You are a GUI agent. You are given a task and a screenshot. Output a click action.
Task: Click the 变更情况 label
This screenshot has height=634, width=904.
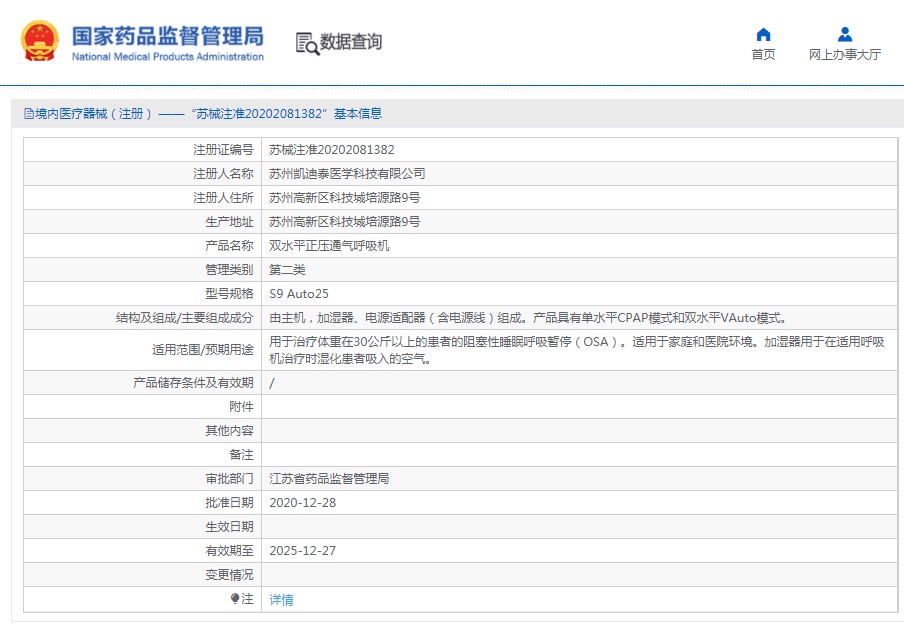pyautogui.click(x=229, y=575)
